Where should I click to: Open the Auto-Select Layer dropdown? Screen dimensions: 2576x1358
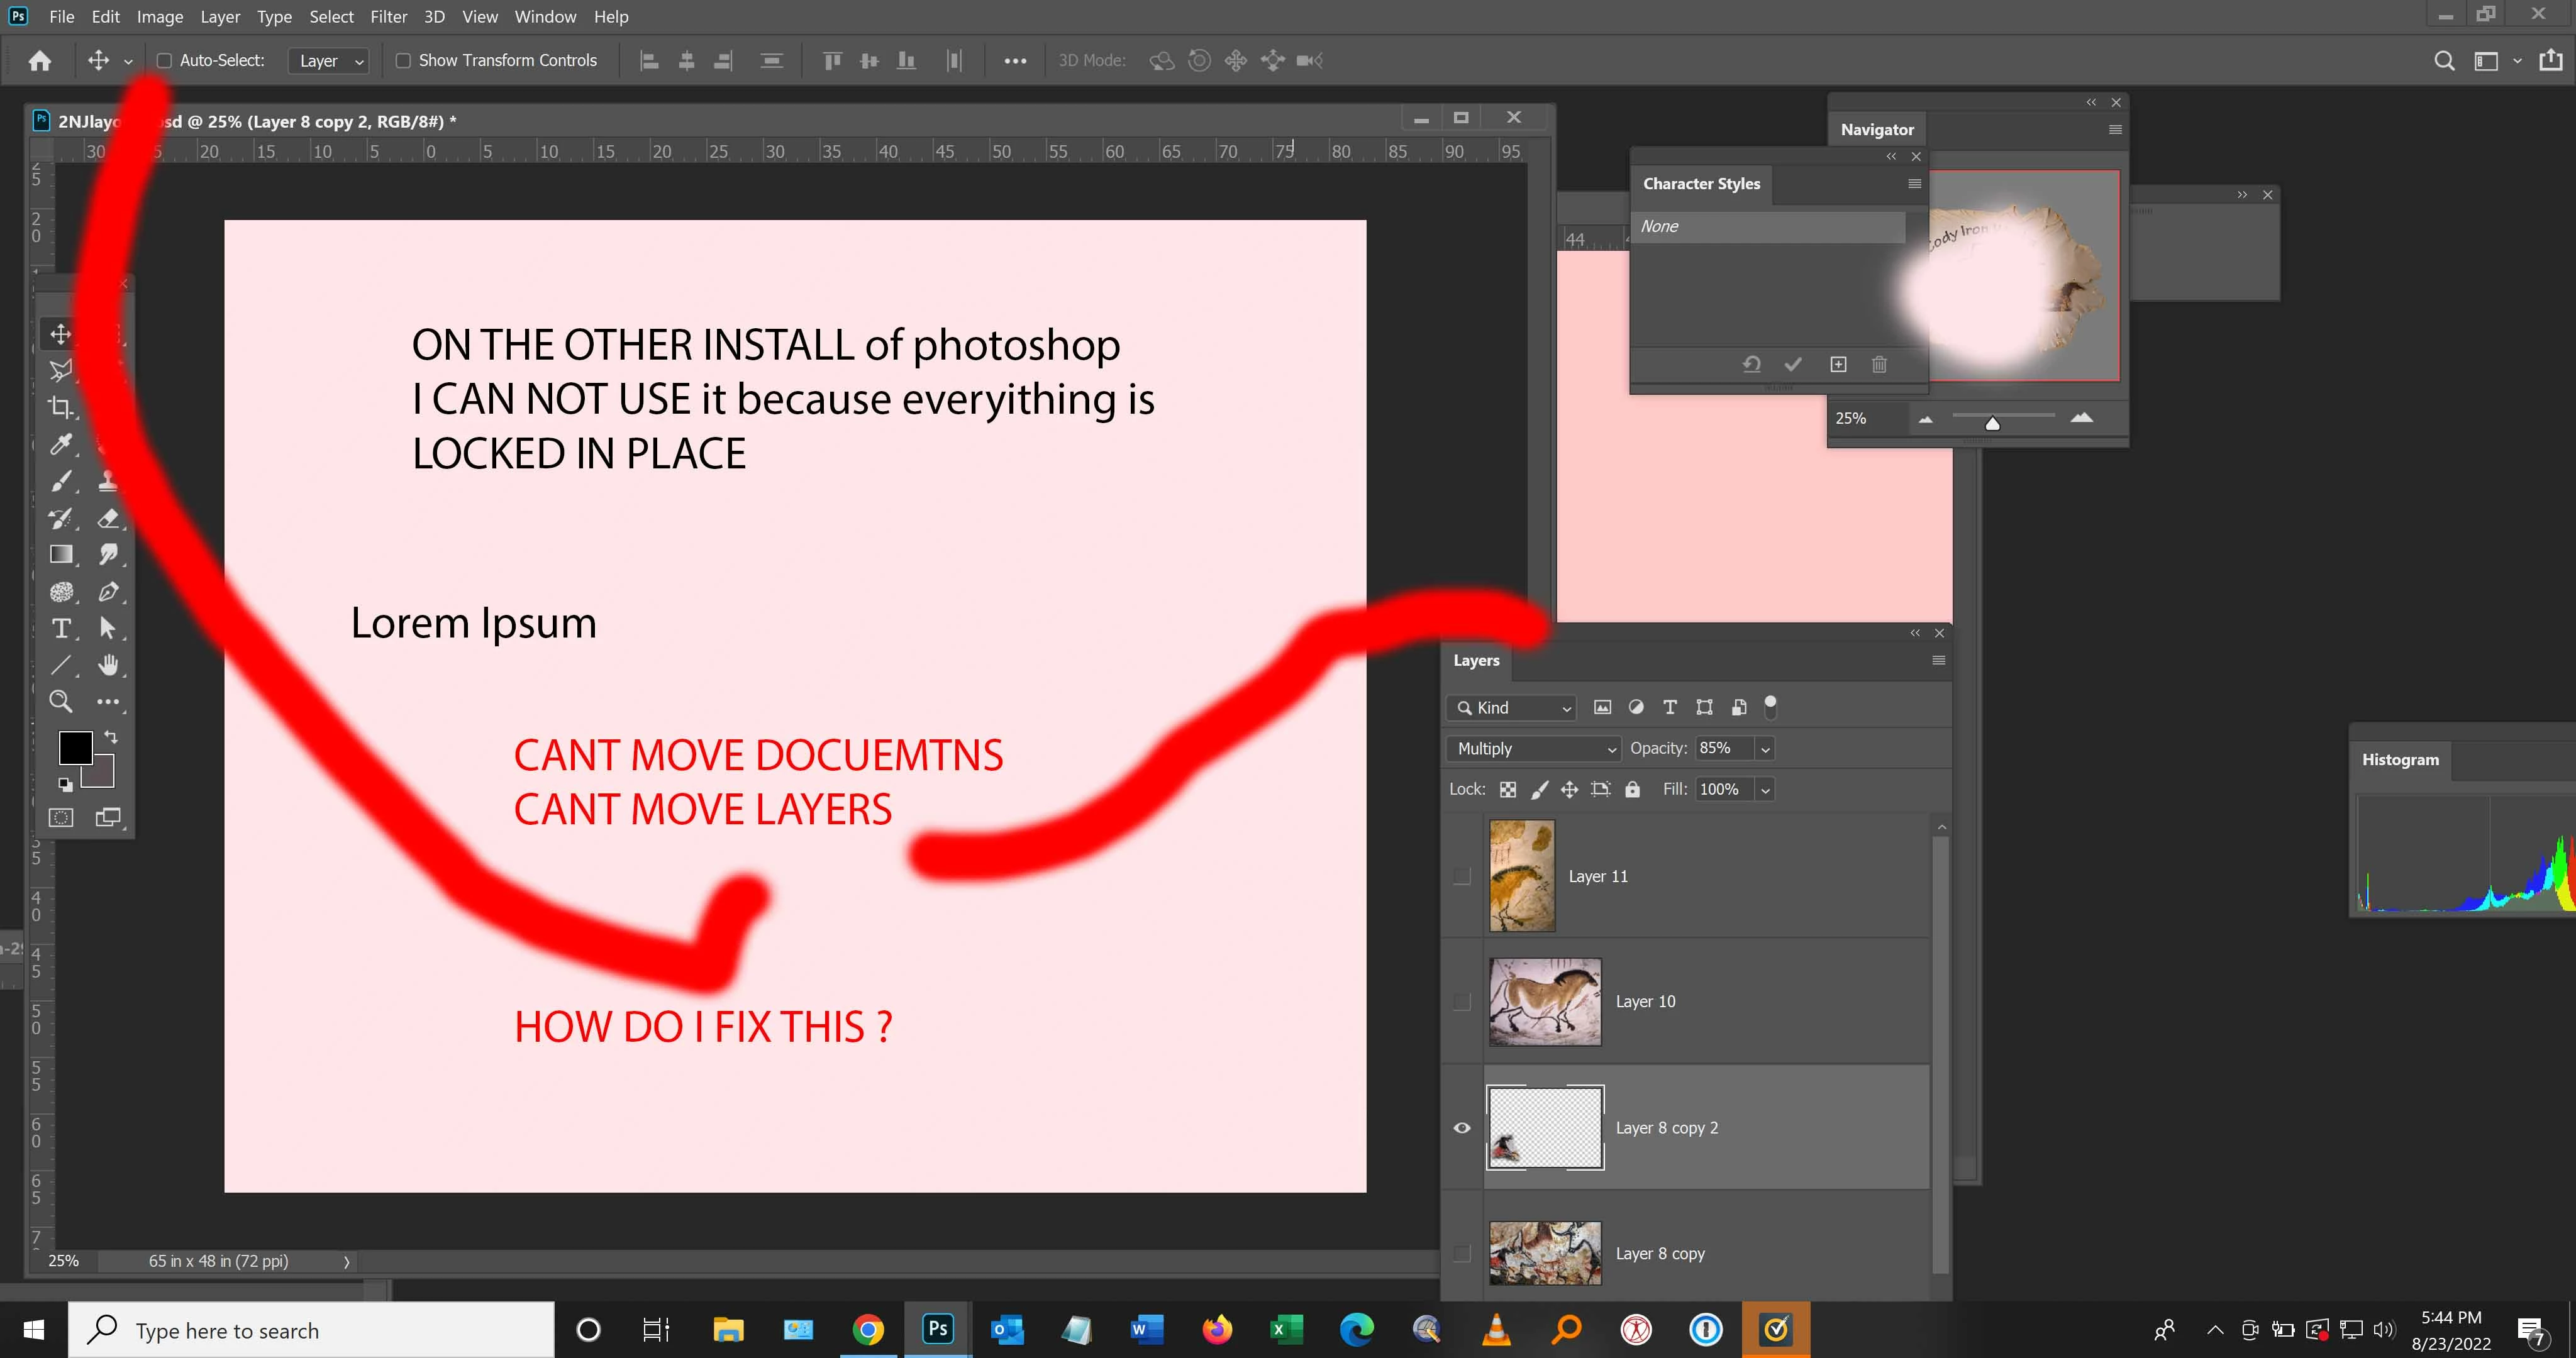point(330,61)
